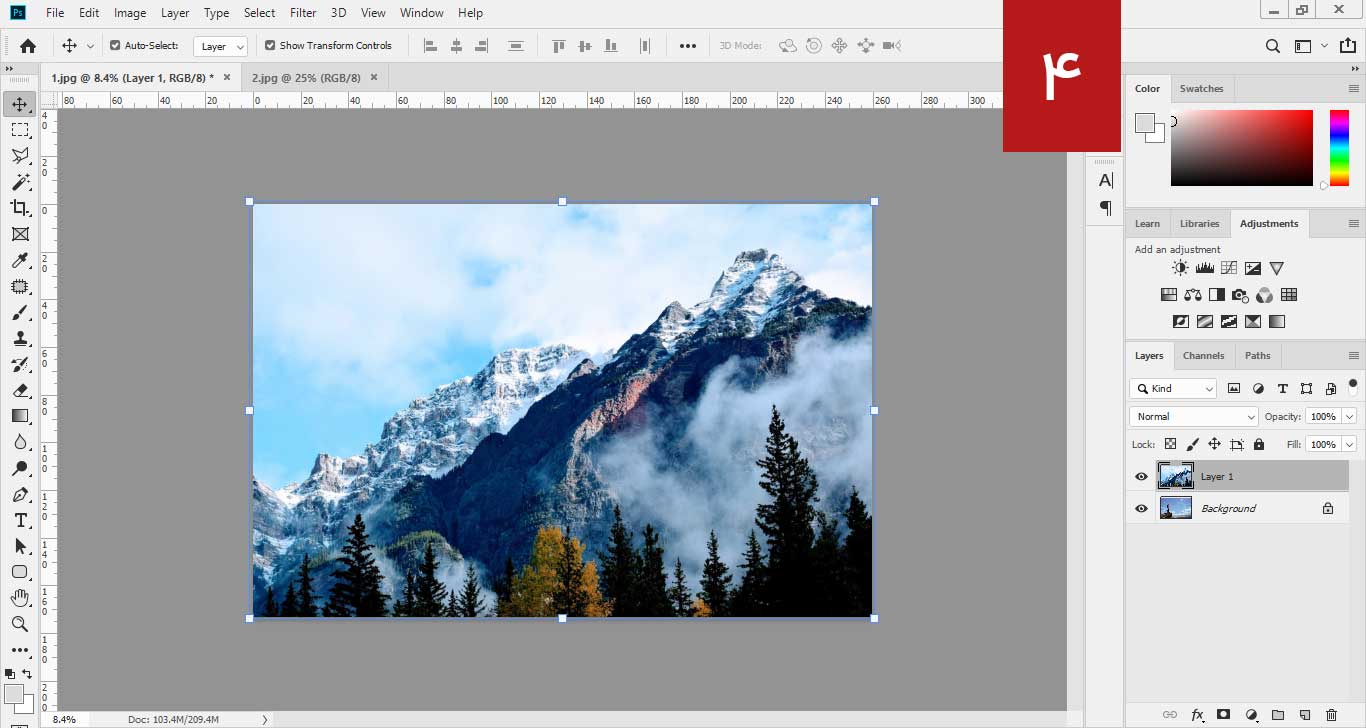Screen dimensions: 1366x728
Task: Switch to the Paths tab
Action: (1258, 355)
